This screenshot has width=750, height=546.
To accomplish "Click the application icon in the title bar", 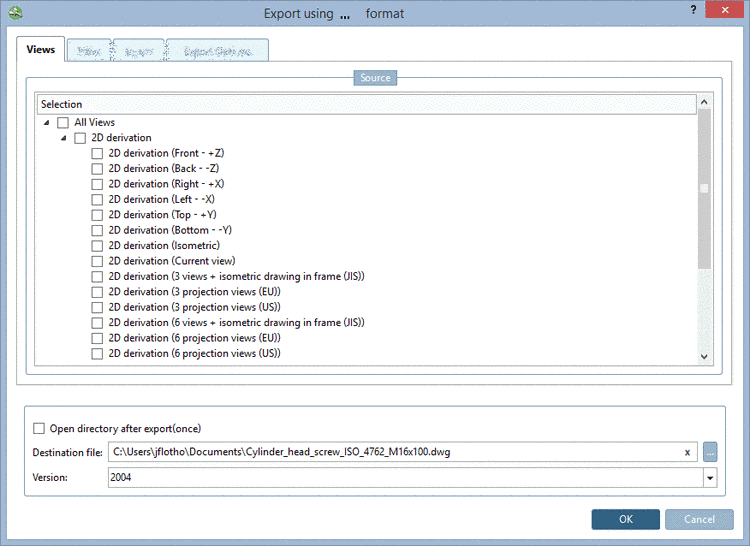I will point(15,12).
